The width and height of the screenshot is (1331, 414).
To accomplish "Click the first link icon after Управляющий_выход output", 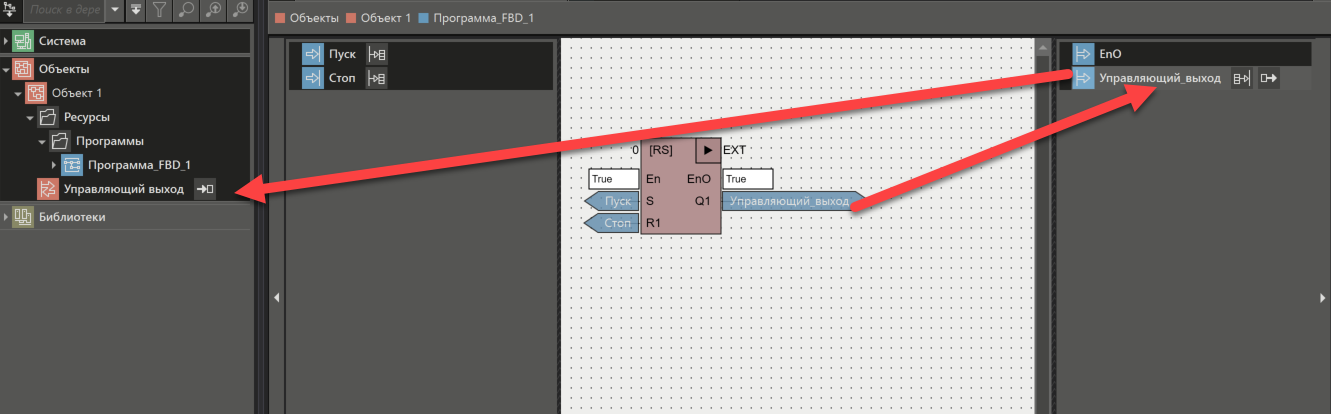I will tap(1241, 79).
